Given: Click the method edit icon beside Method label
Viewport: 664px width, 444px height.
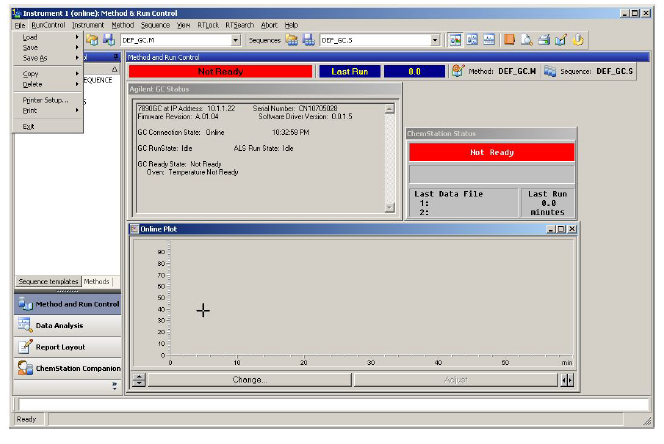Looking at the screenshot, I should 458,71.
